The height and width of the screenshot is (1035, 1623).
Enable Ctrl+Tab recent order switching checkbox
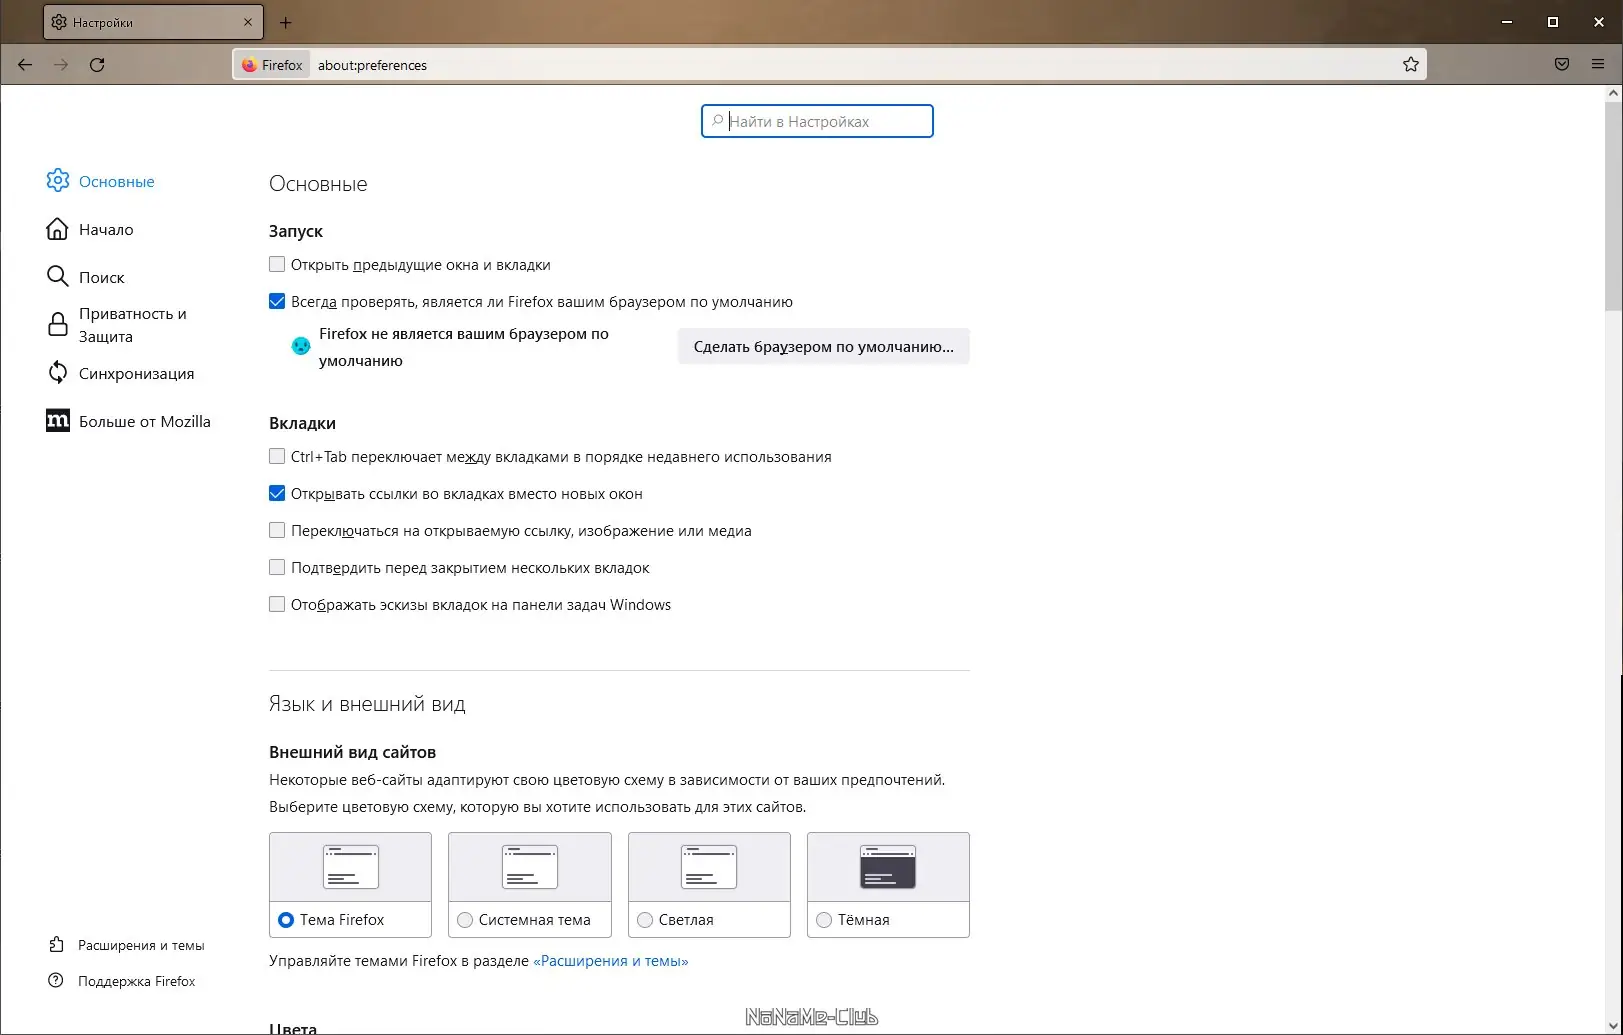click(x=277, y=456)
